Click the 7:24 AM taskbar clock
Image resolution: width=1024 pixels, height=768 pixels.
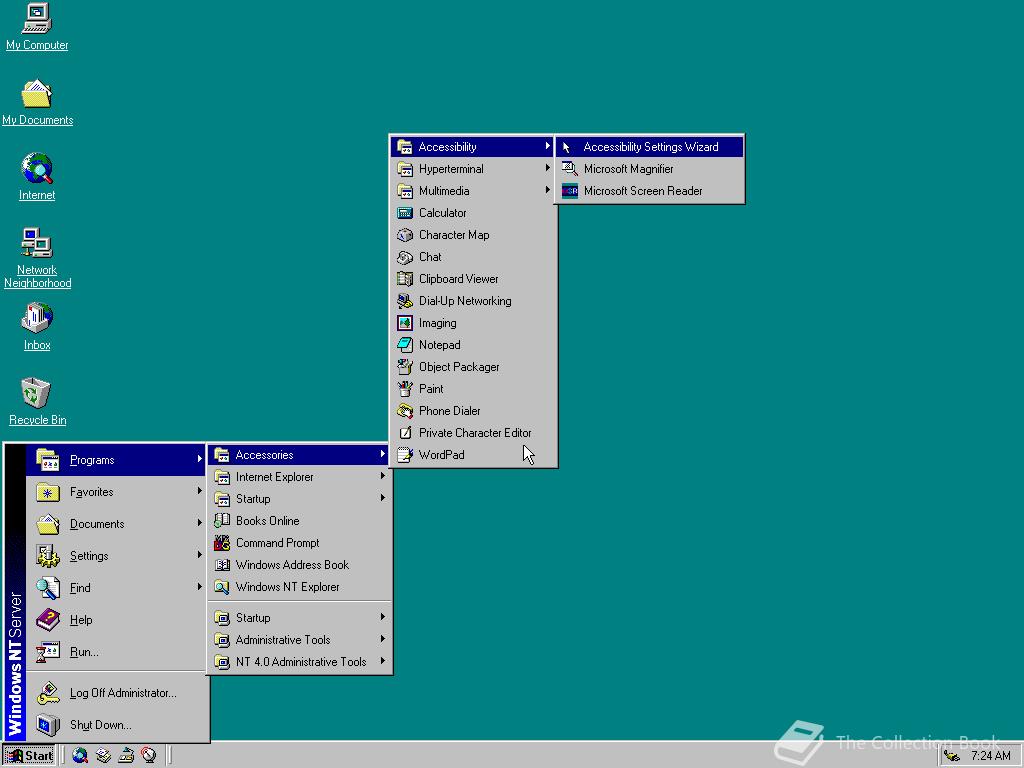[991, 756]
